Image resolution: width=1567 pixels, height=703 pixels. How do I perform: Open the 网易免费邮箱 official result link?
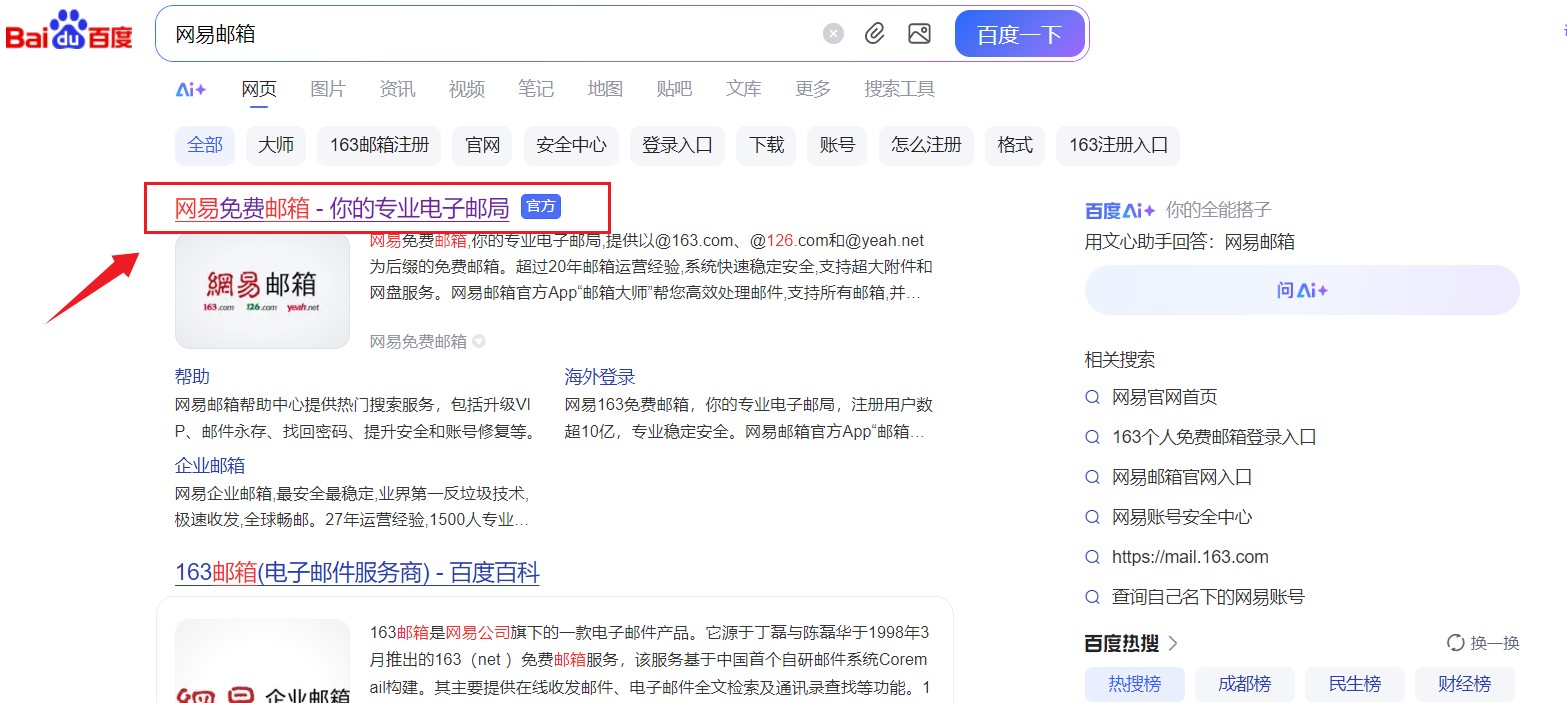341,208
